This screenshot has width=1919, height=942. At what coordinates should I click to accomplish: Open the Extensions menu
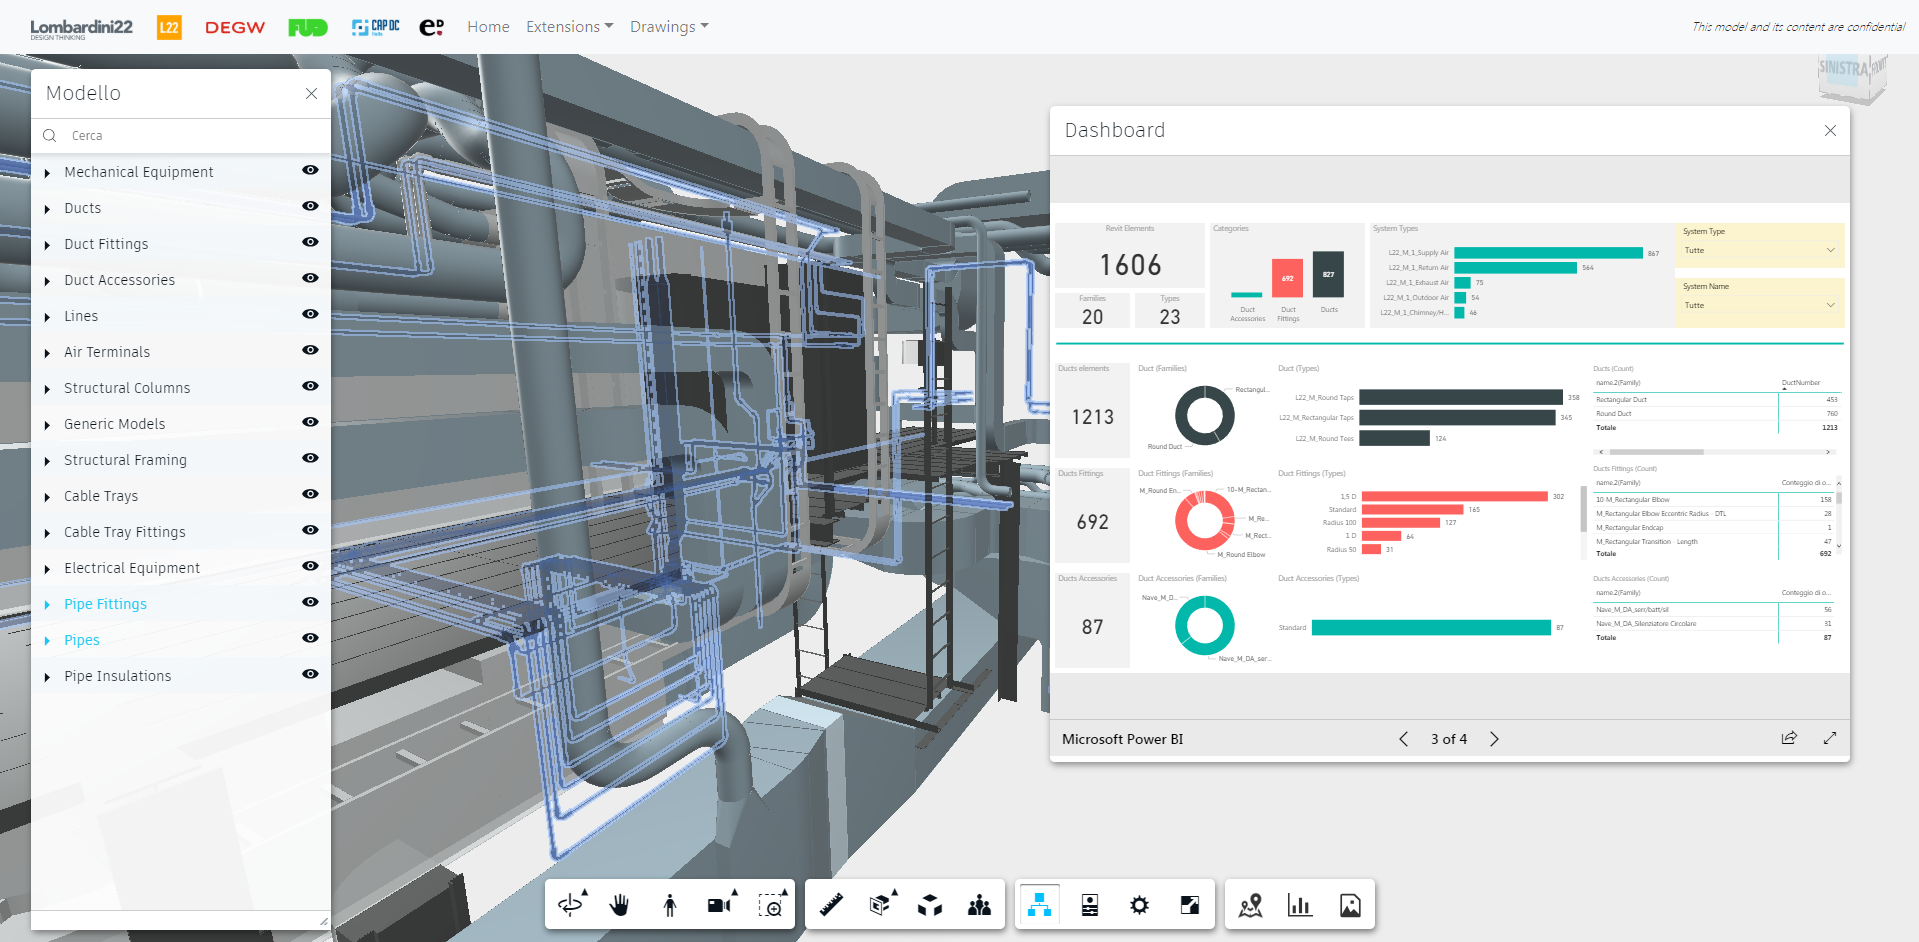[569, 27]
